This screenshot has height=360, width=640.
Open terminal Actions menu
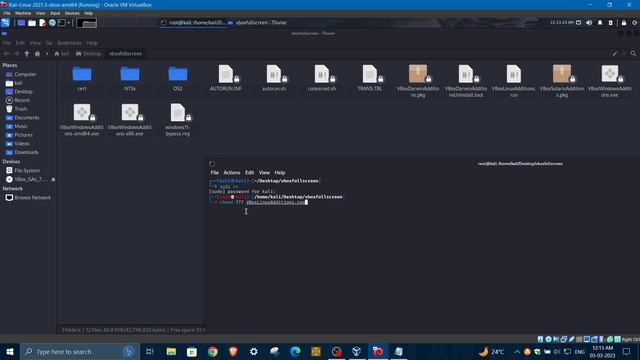(231, 173)
